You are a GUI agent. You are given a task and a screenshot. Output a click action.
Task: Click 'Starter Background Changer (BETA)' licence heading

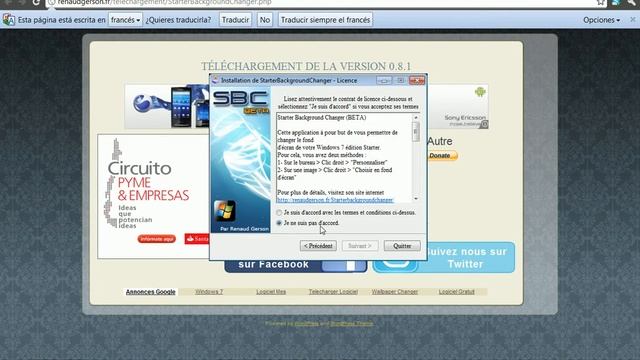[322, 118]
